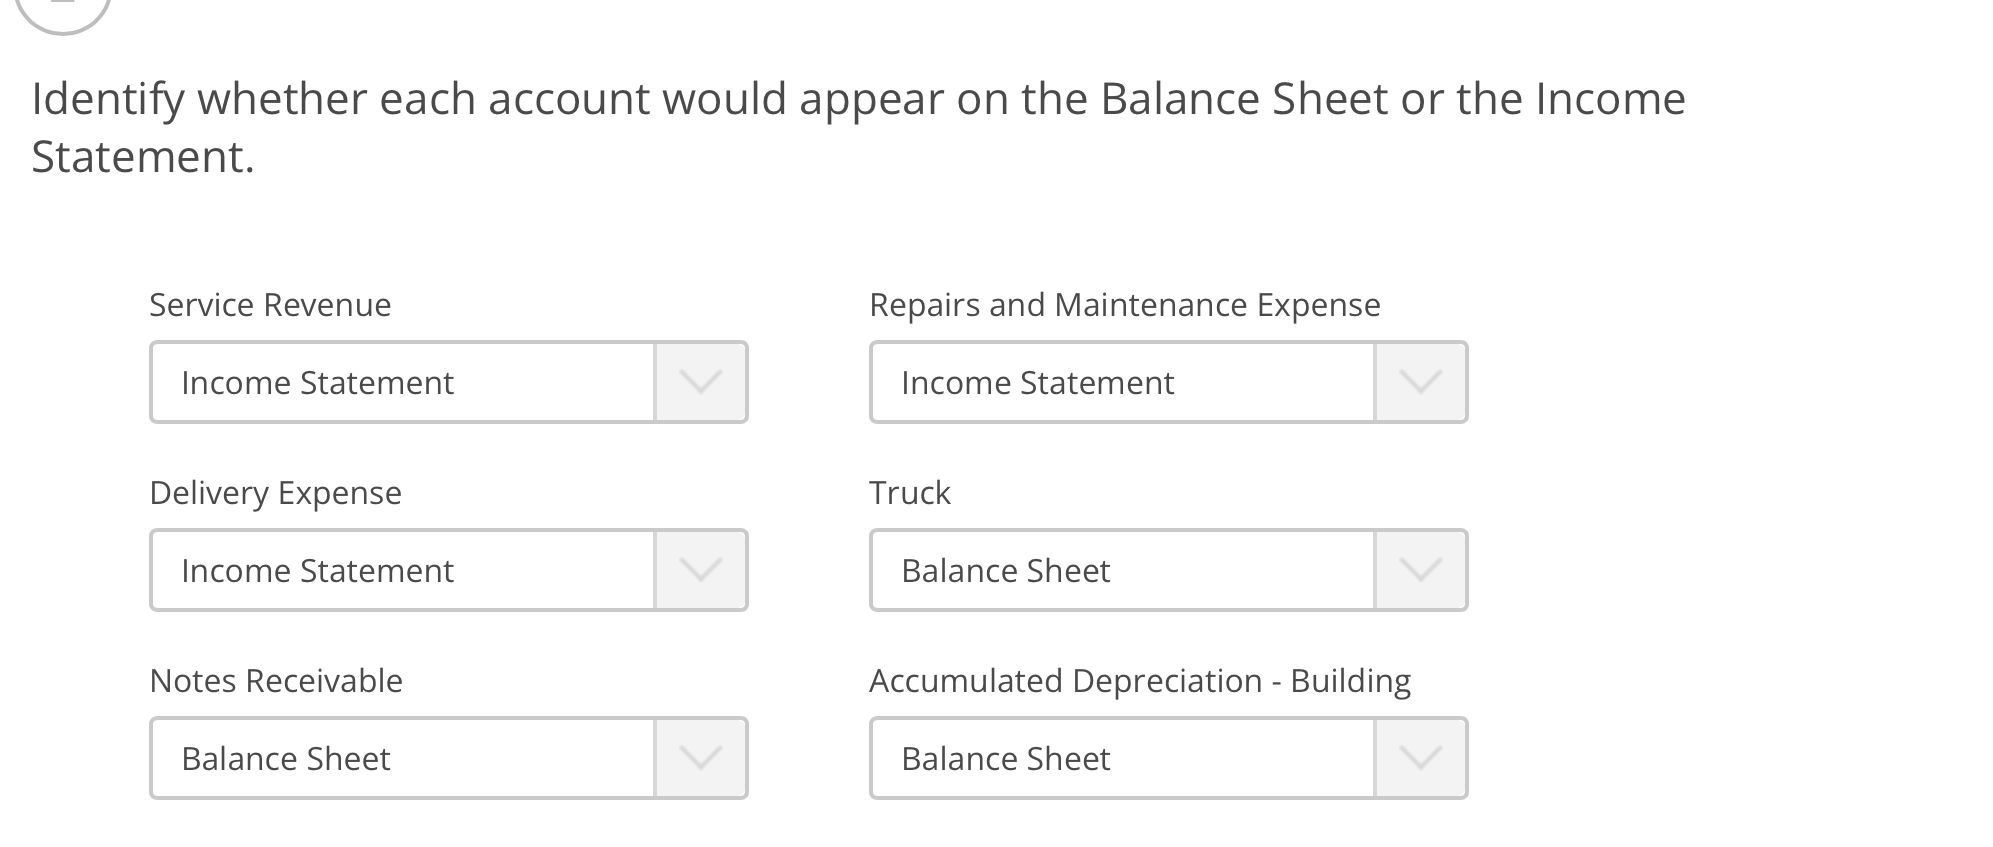Click the Notes Receivable label

(276, 680)
